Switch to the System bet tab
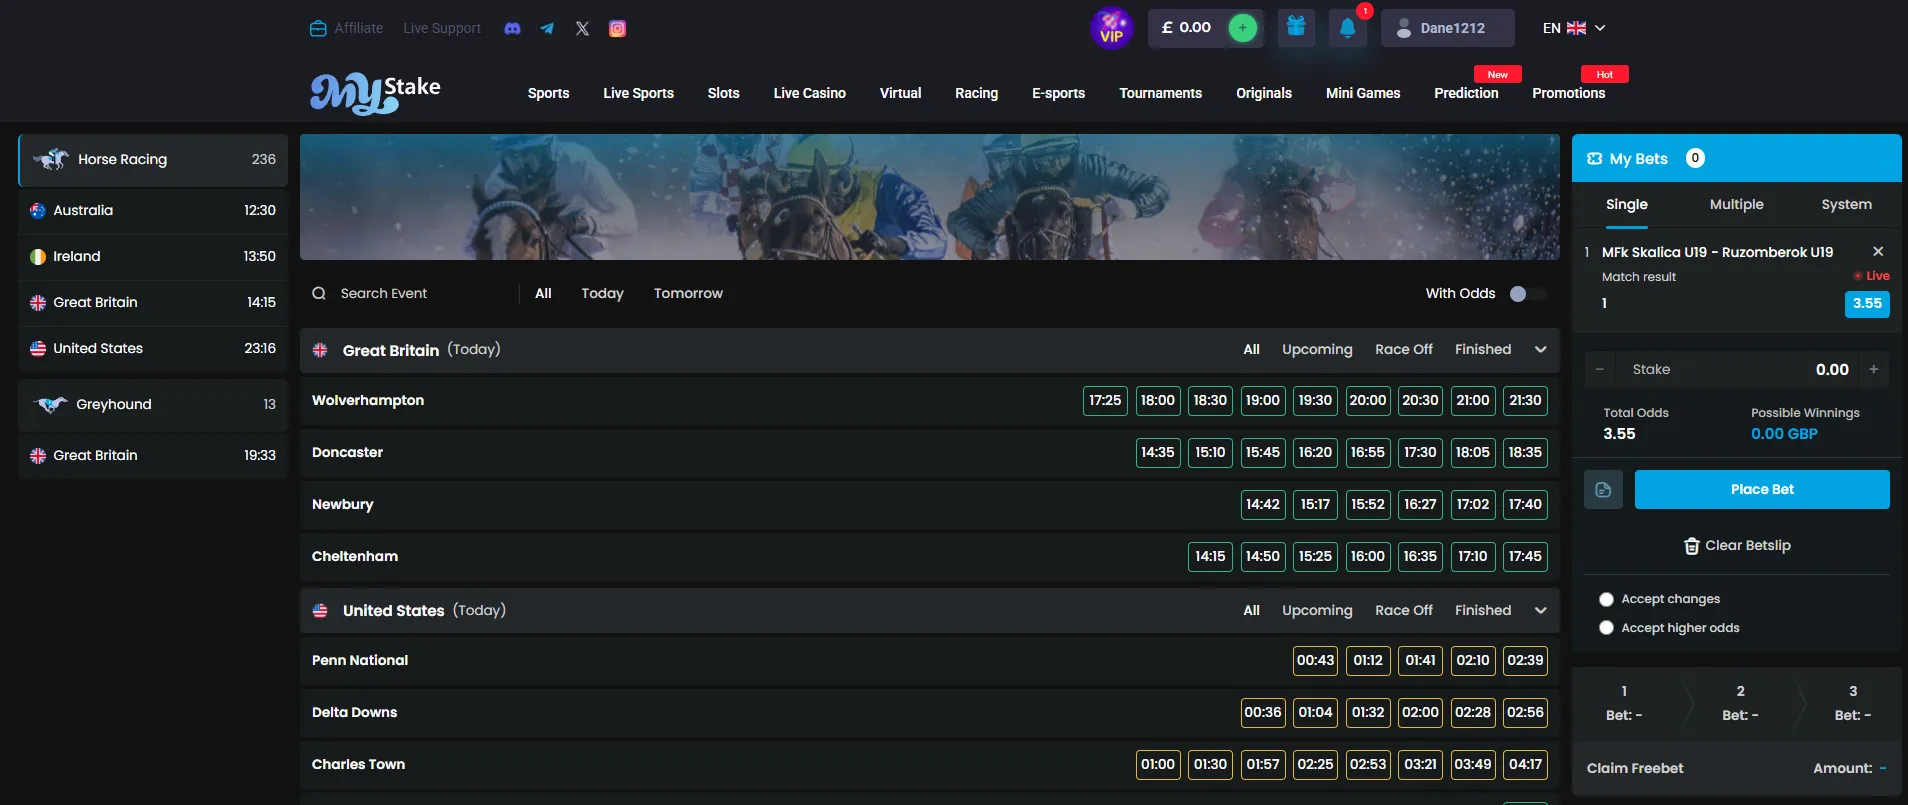 pos(1847,204)
